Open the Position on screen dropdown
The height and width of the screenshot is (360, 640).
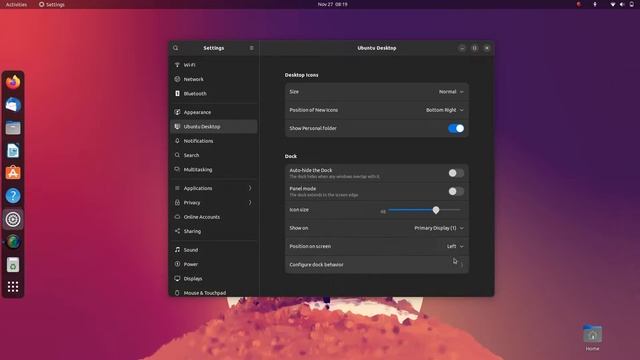point(455,246)
